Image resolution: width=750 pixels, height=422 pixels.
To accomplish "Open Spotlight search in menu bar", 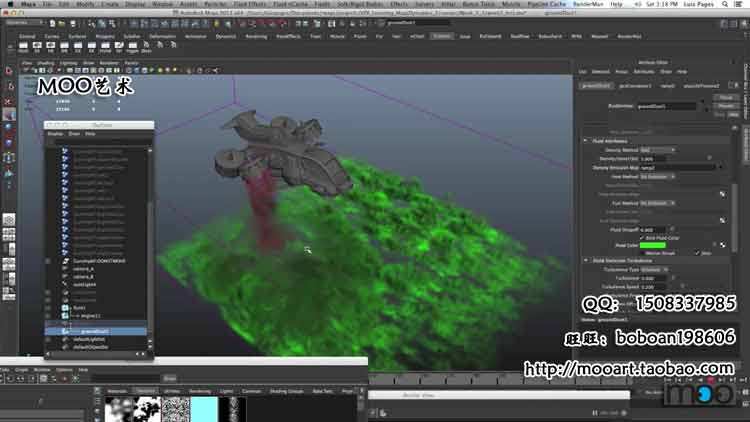I will (x=725, y=4).
